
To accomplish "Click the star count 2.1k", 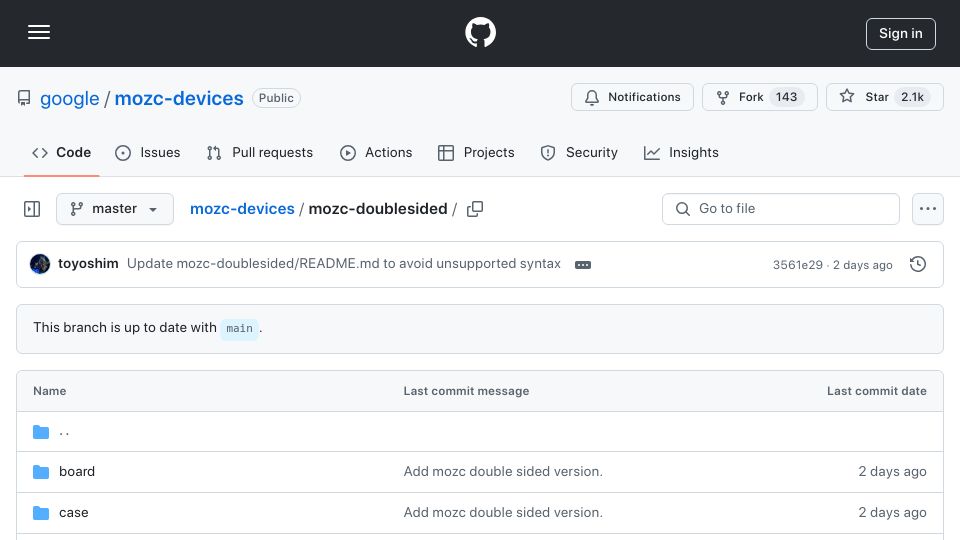I will tap(912, 97).
